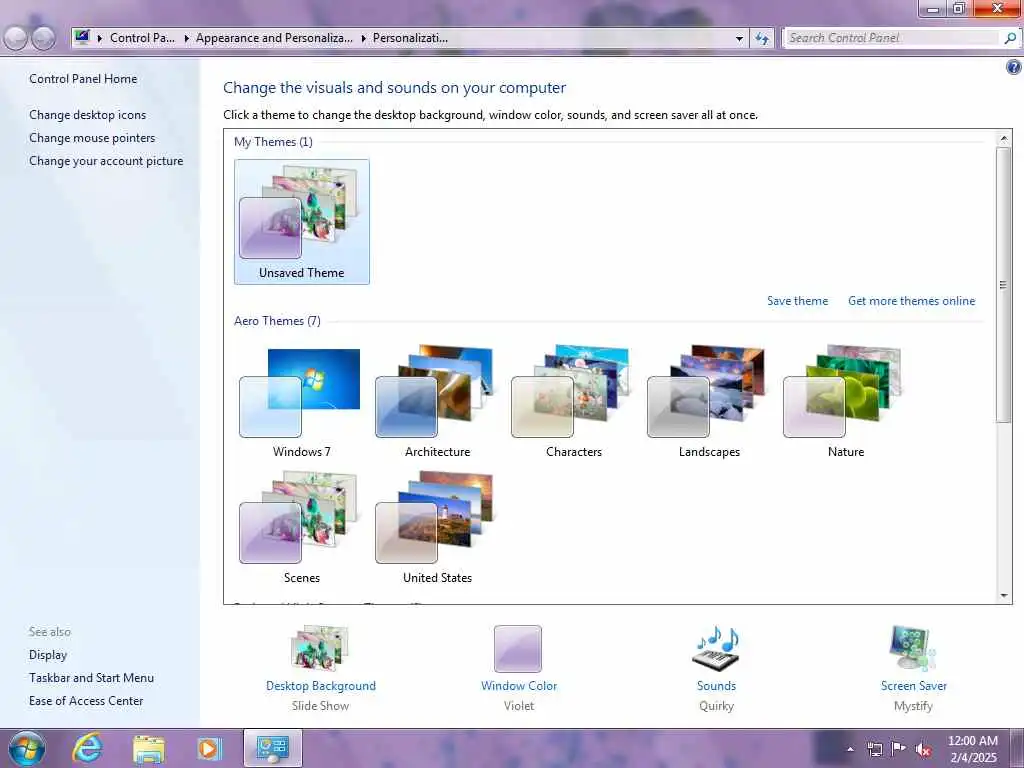Click the Control Panel taskbar button
The width and height of the screenshot is (1024, 768).
tap(273, 748)
